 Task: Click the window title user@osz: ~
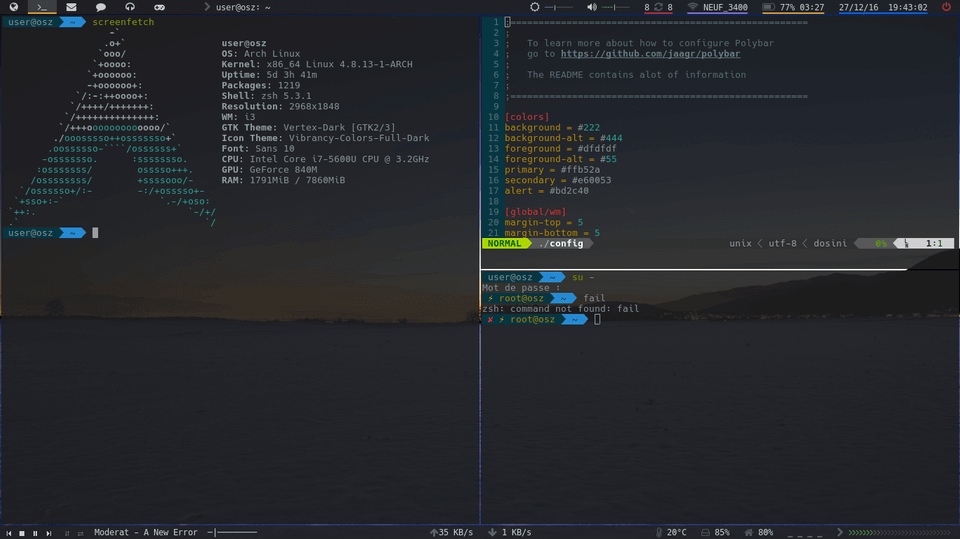pos(243,7)
